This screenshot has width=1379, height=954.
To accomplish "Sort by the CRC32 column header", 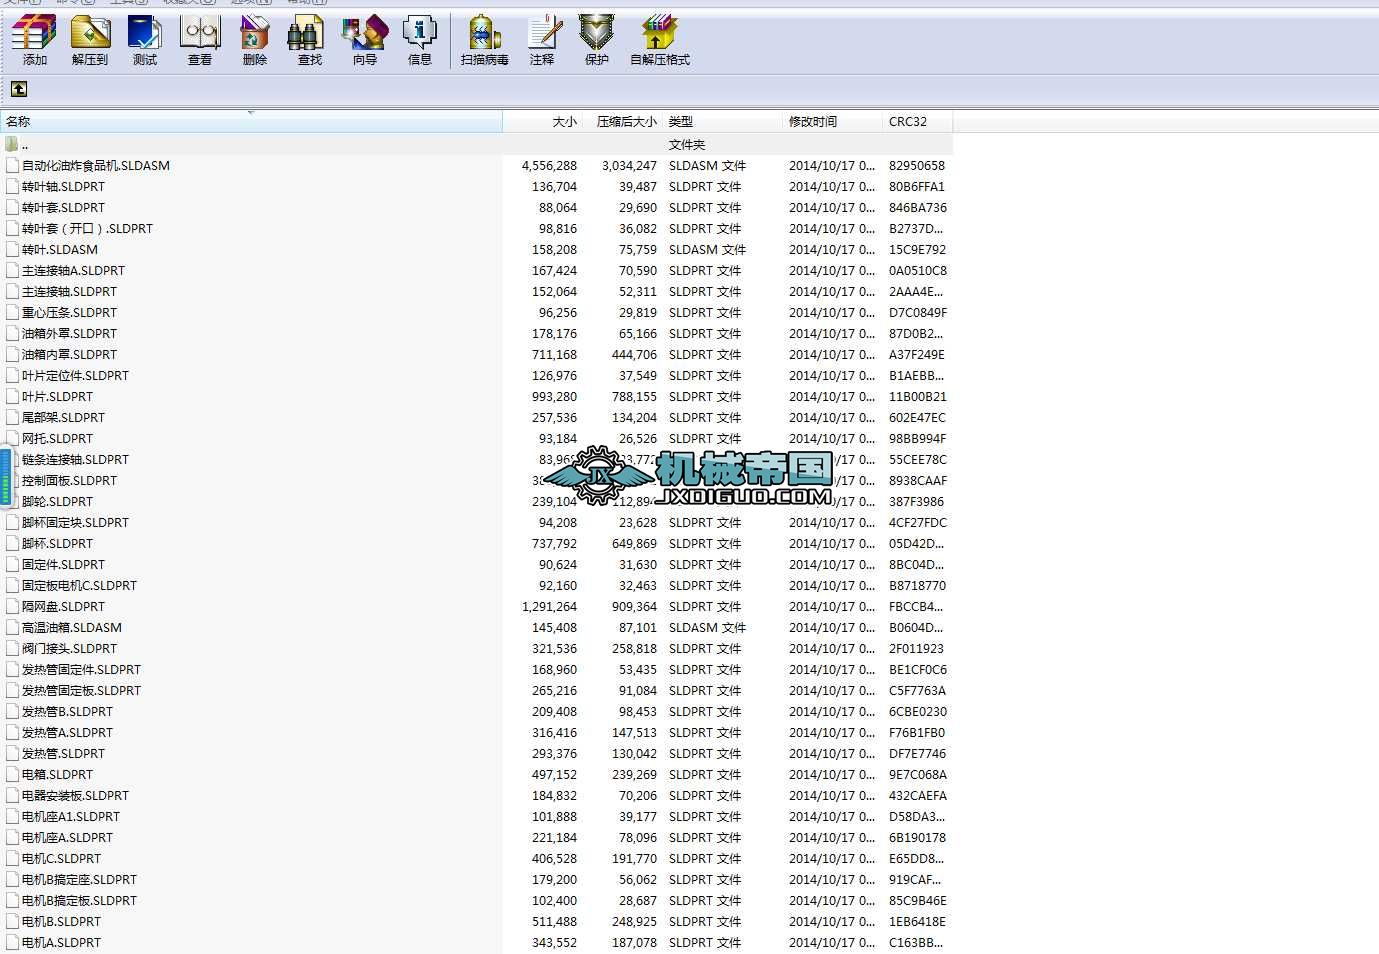I will click(917, 121).
